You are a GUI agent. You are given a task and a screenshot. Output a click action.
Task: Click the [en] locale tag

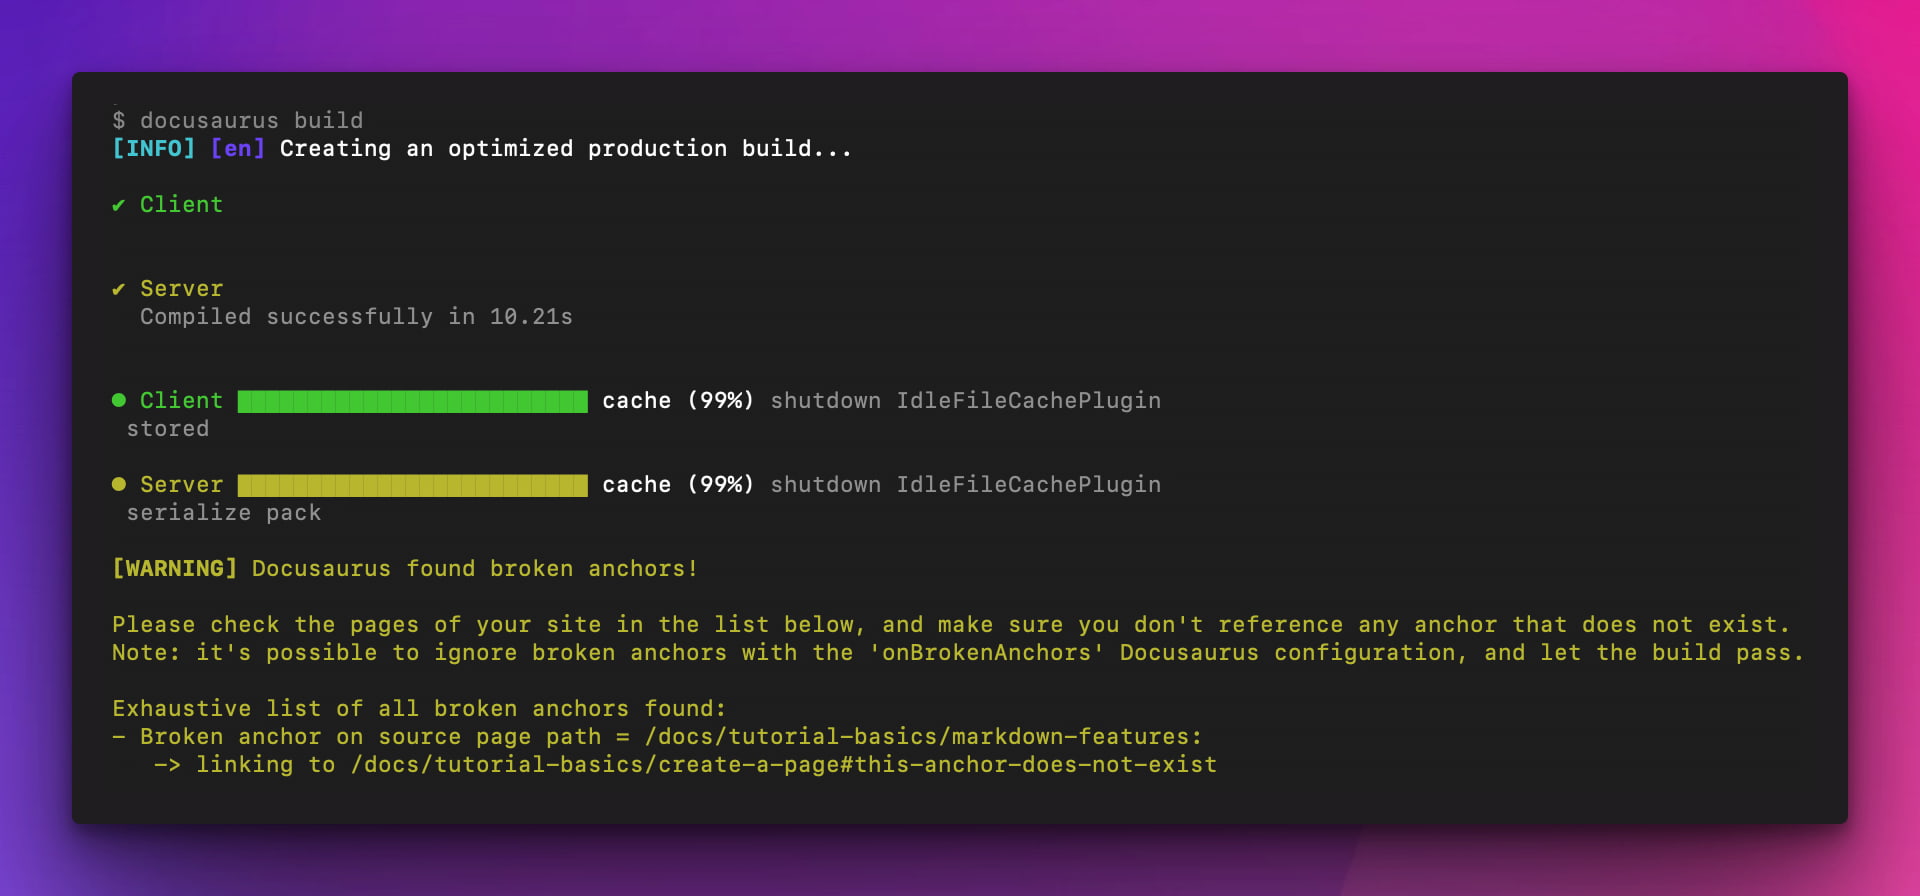tap(238, 149)
